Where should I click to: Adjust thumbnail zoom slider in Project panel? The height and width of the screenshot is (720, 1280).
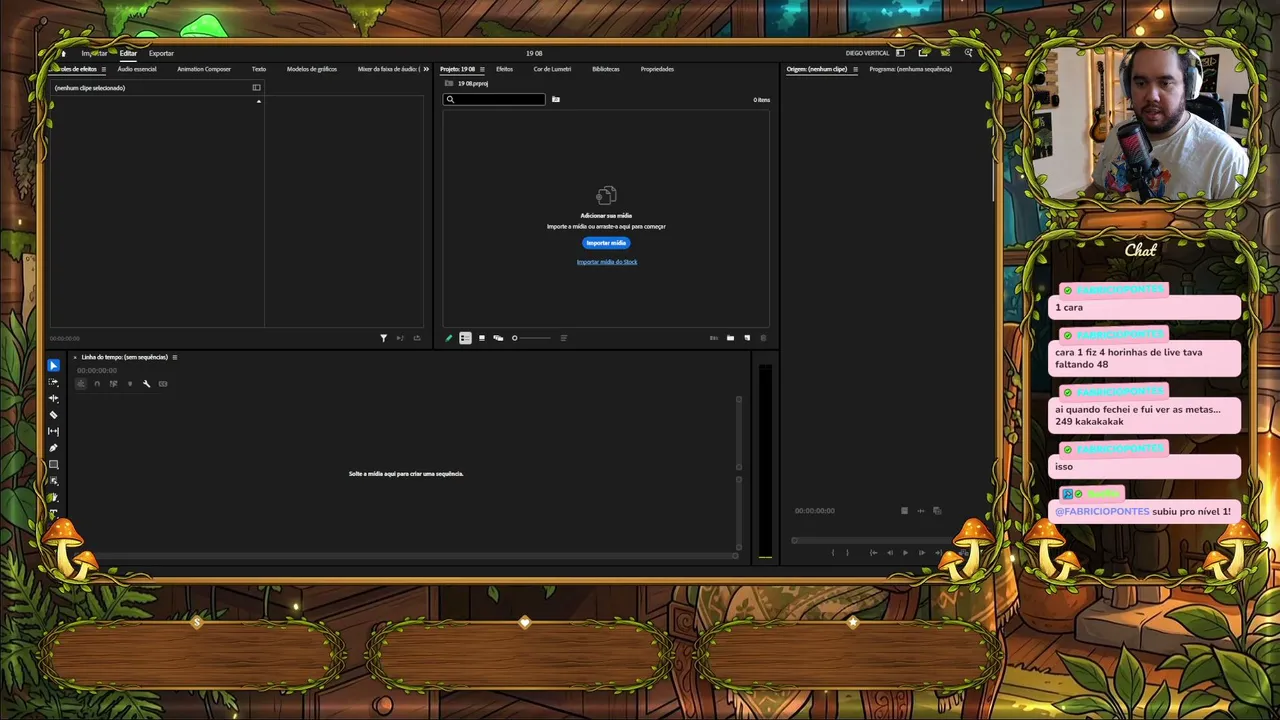[x=531, y=338]
